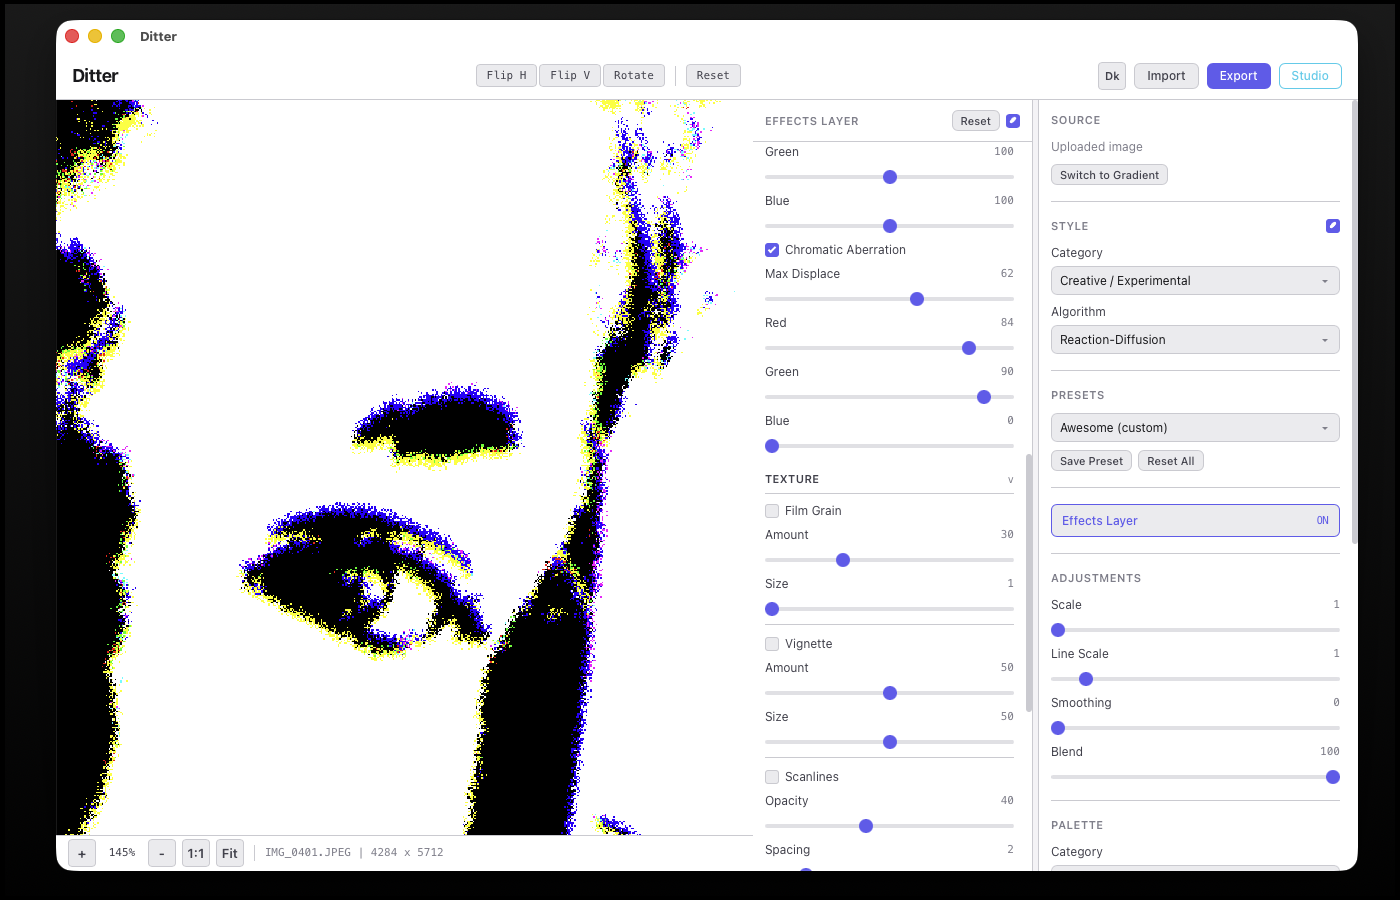1400x900 pixels.
Task: Click the Effects Layer edit icon
Action: [1013, 121]
